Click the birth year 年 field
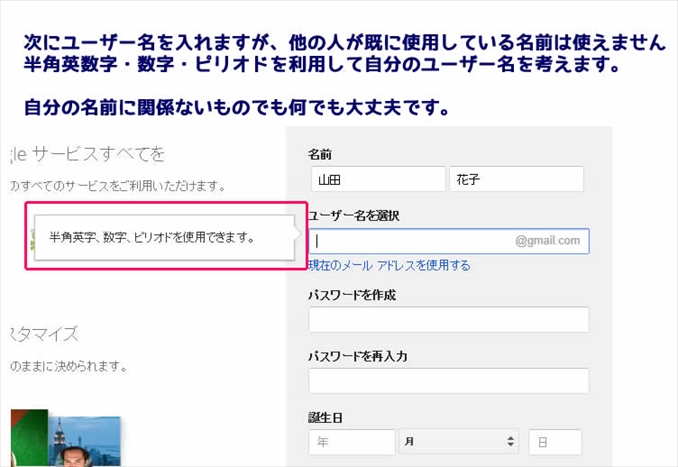 pos(352,442)
